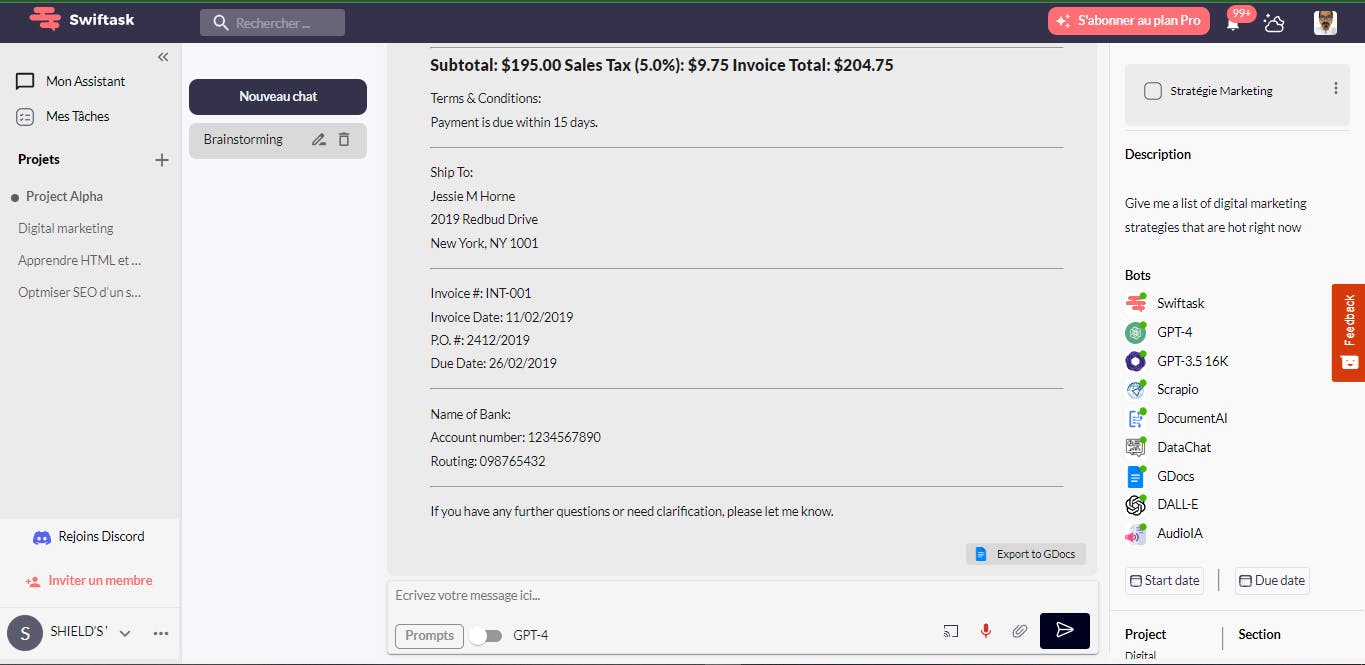The width and height of the screenshot is (1365, 665).
Task: Select the Swiftask bot
Action: click(x=1165, y=303)
